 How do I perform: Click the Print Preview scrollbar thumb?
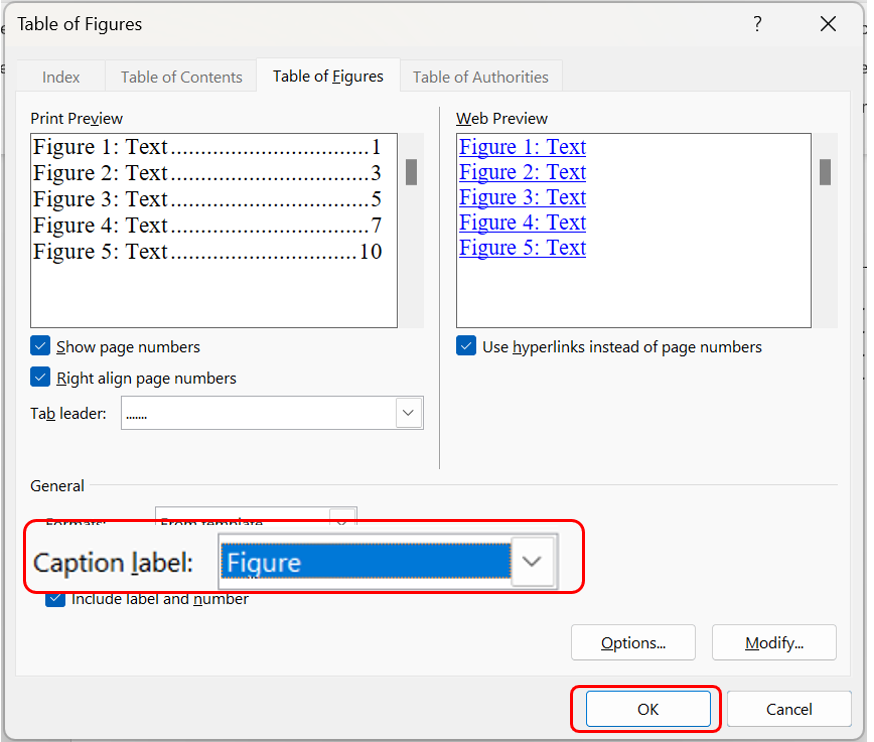tap(411, 172)
